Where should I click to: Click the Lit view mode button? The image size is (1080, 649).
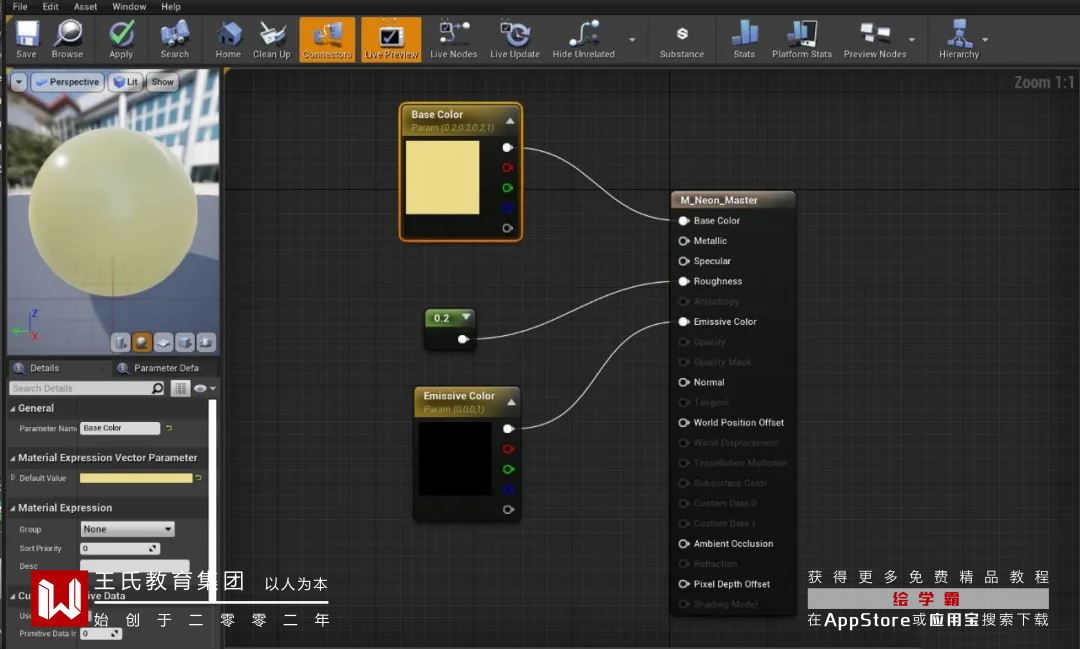(126, 82)
